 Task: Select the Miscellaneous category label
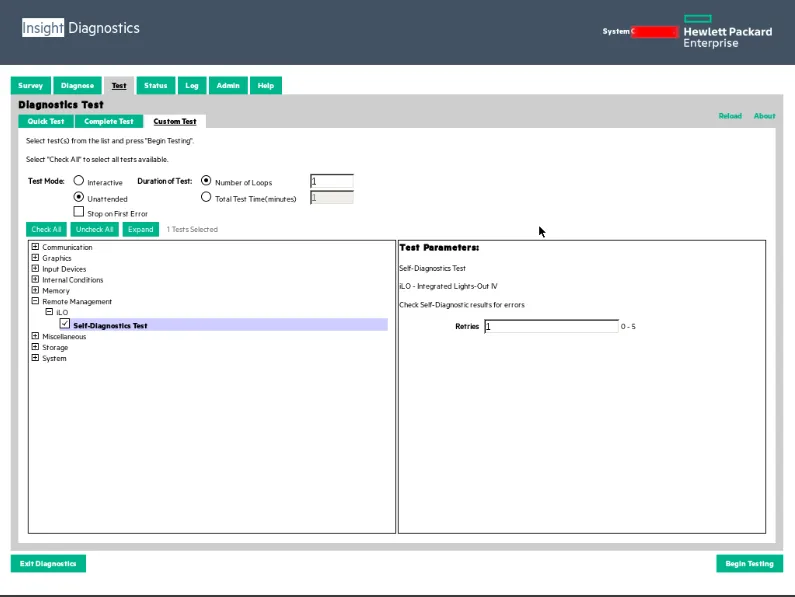pos(64,337)
